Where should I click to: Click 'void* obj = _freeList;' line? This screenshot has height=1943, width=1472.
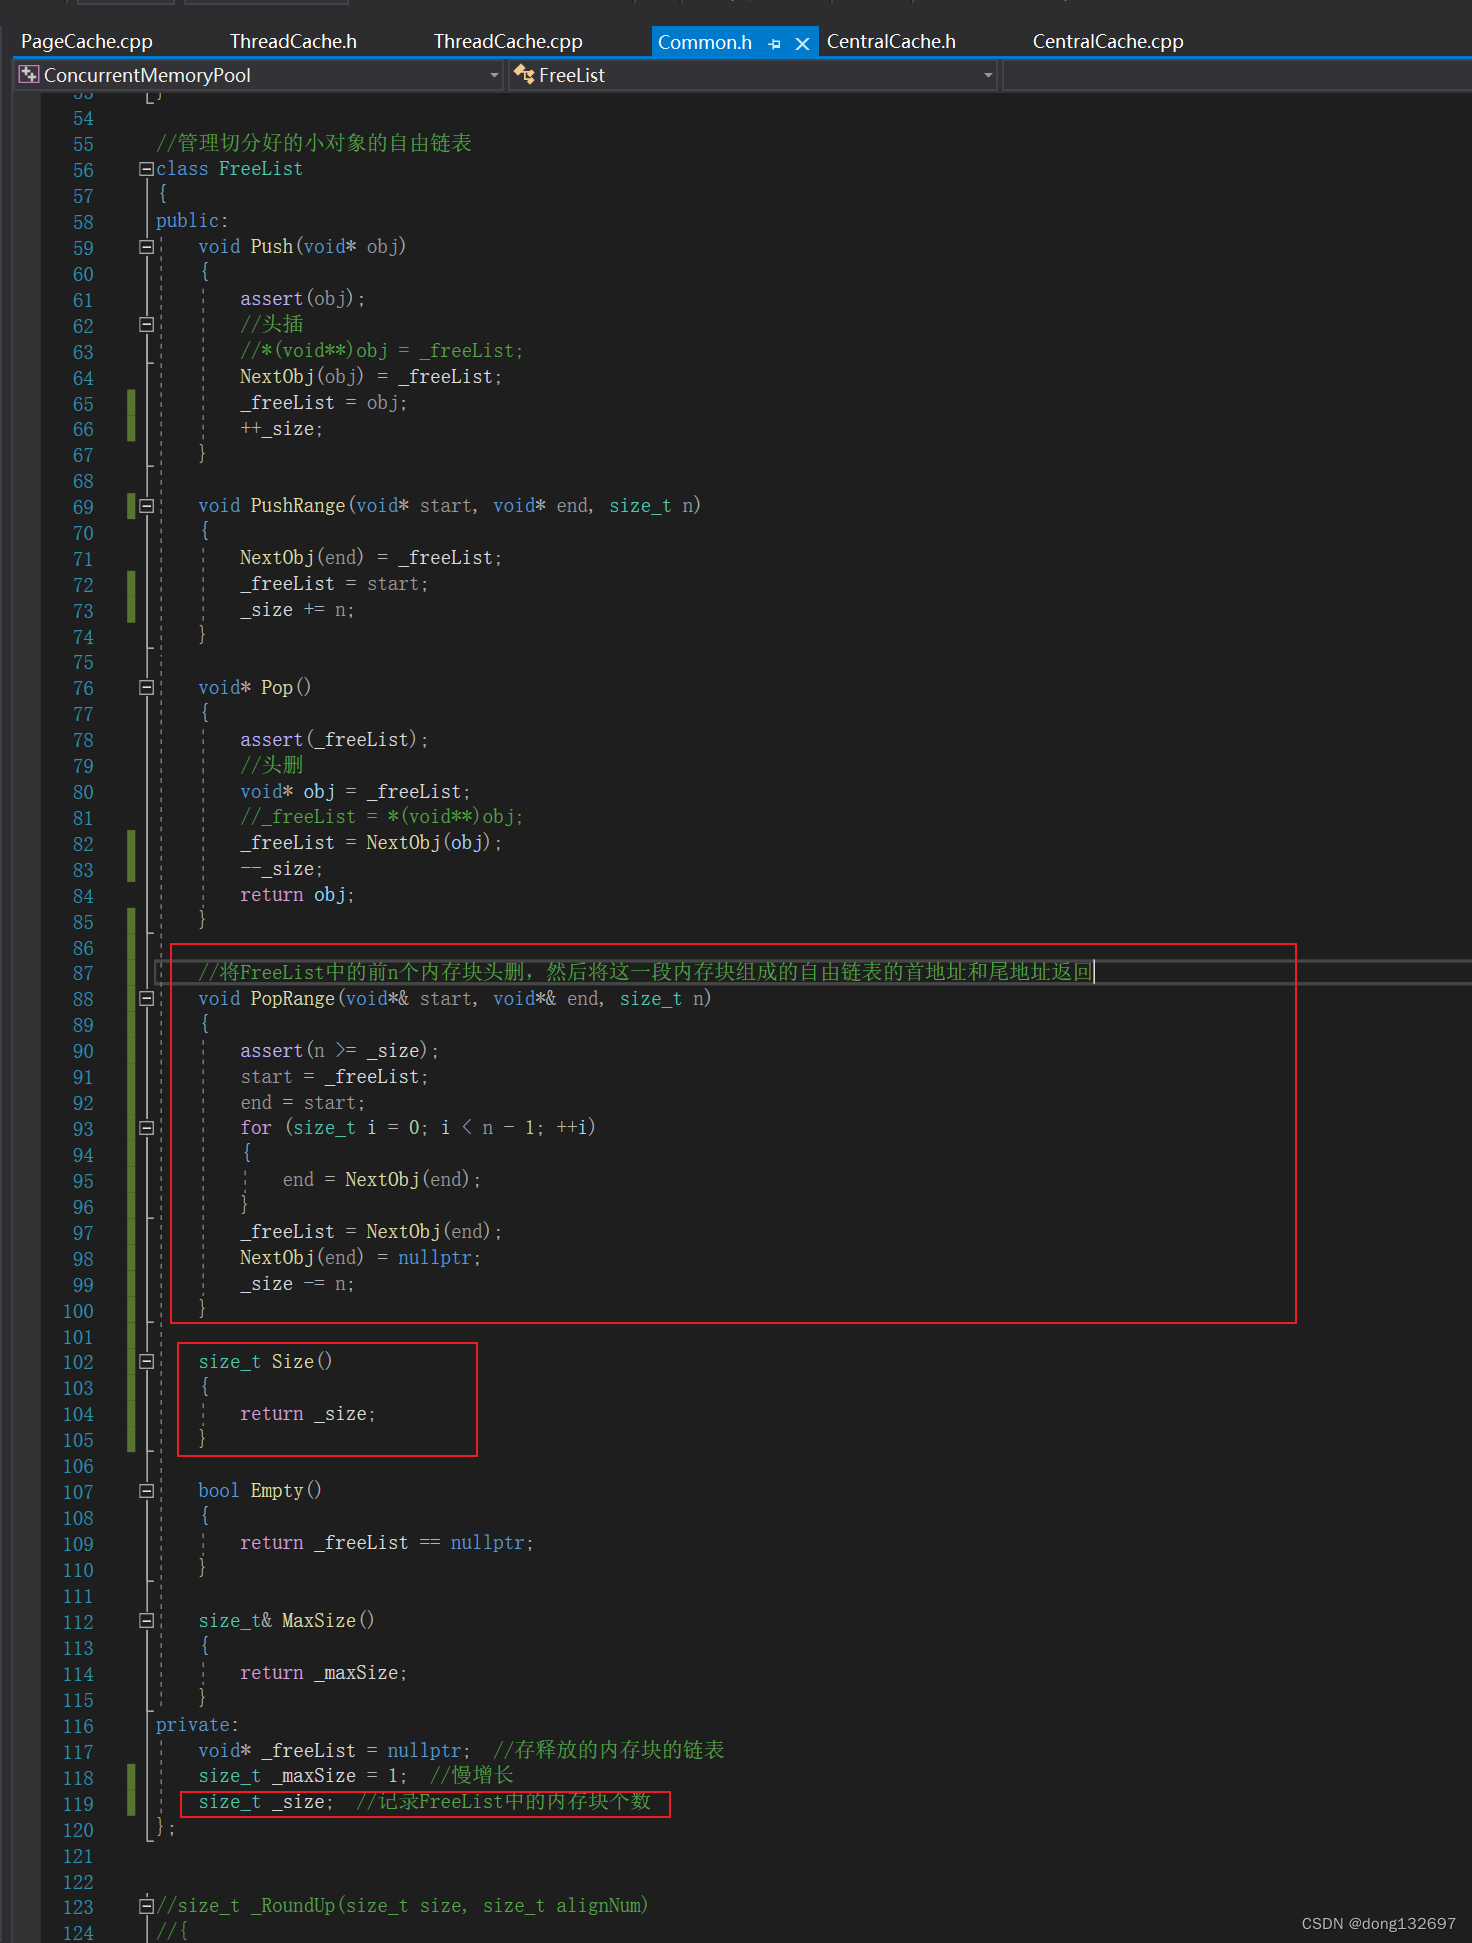(x=355, y=792)
